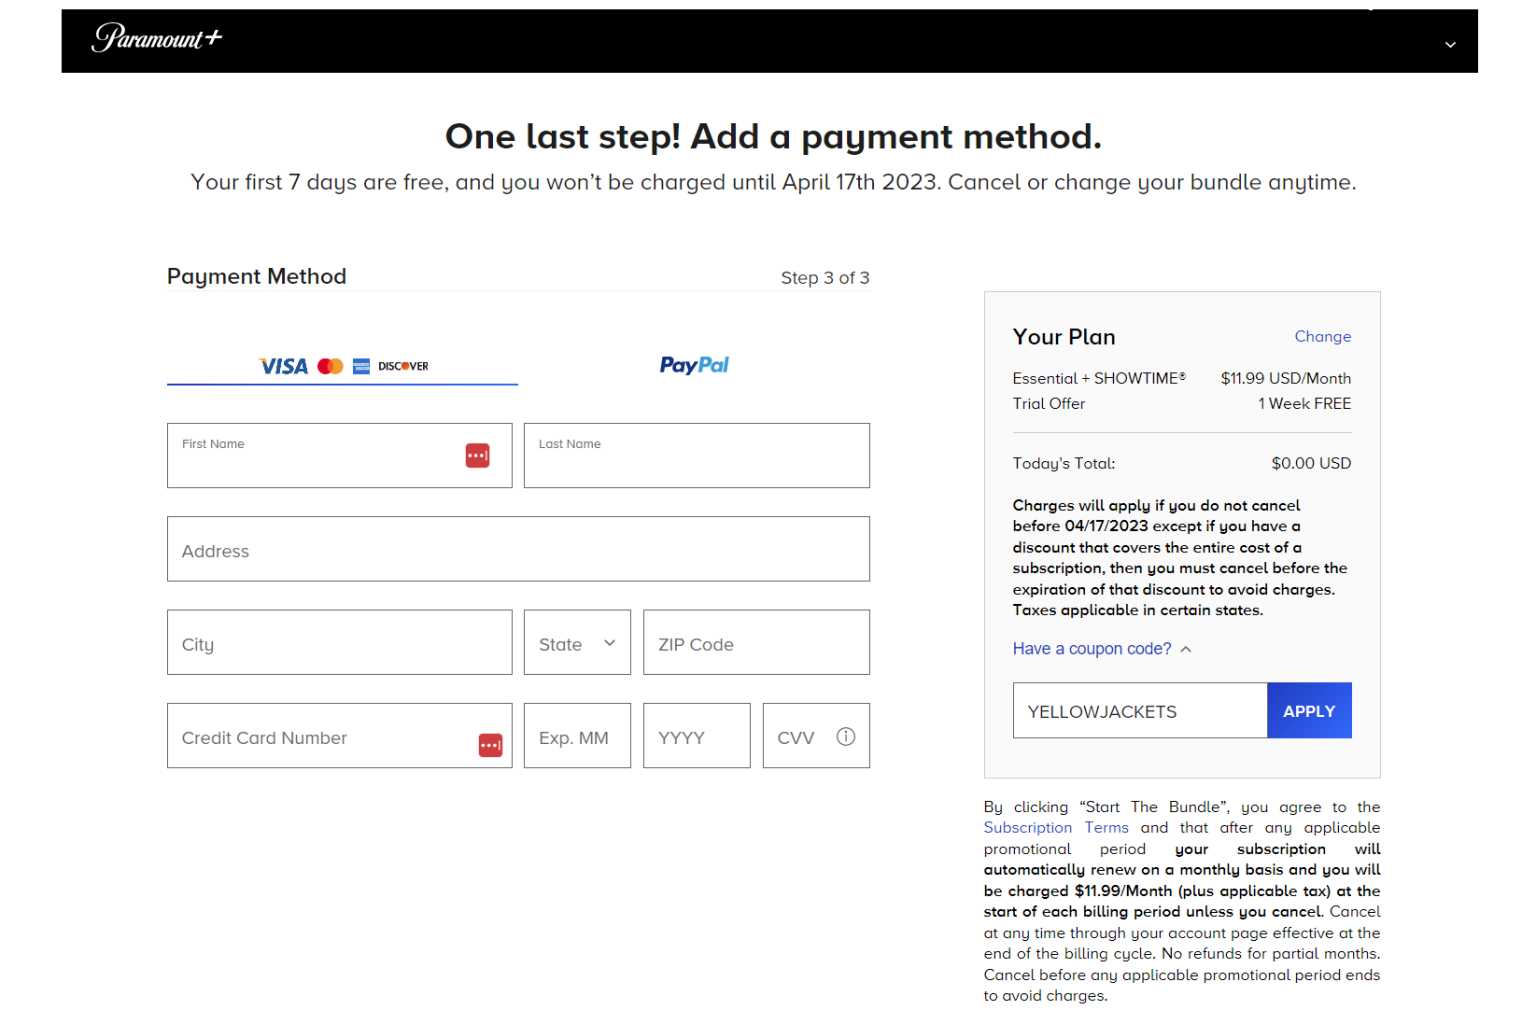Open the Subscription Terms link
This screenshot has width=1536, height=1024.
point(1055,828)
